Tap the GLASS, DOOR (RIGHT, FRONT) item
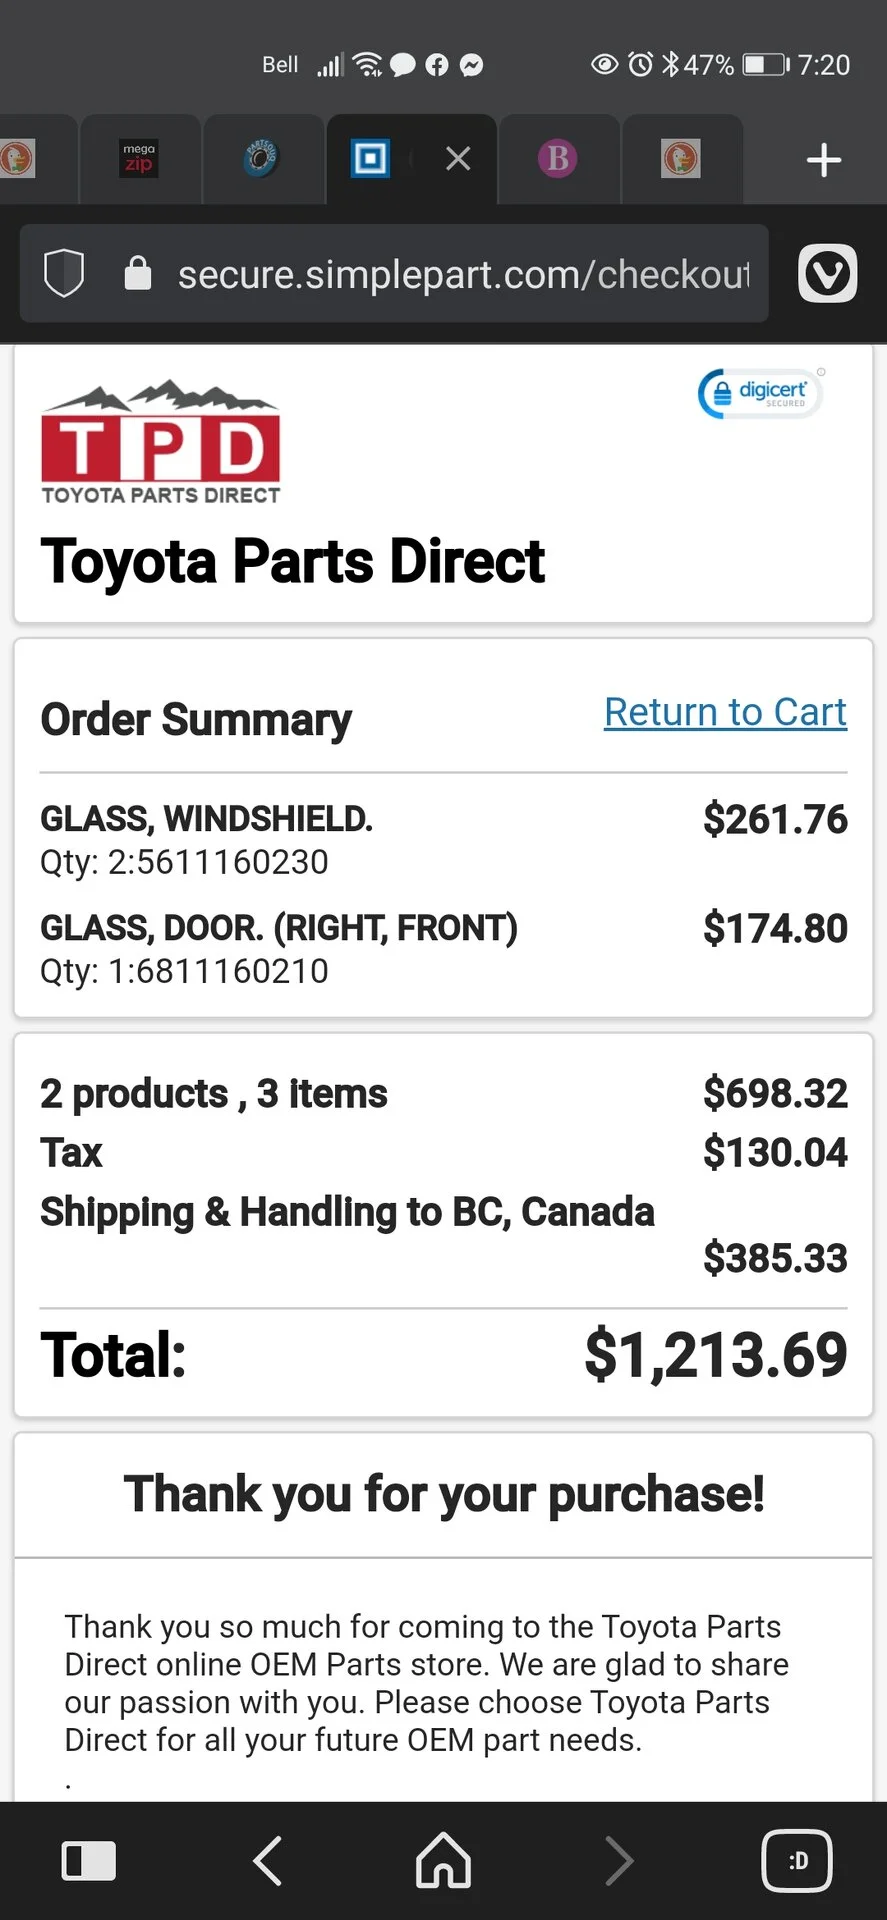The image size is (887, 1920). (x=279, y=928)
